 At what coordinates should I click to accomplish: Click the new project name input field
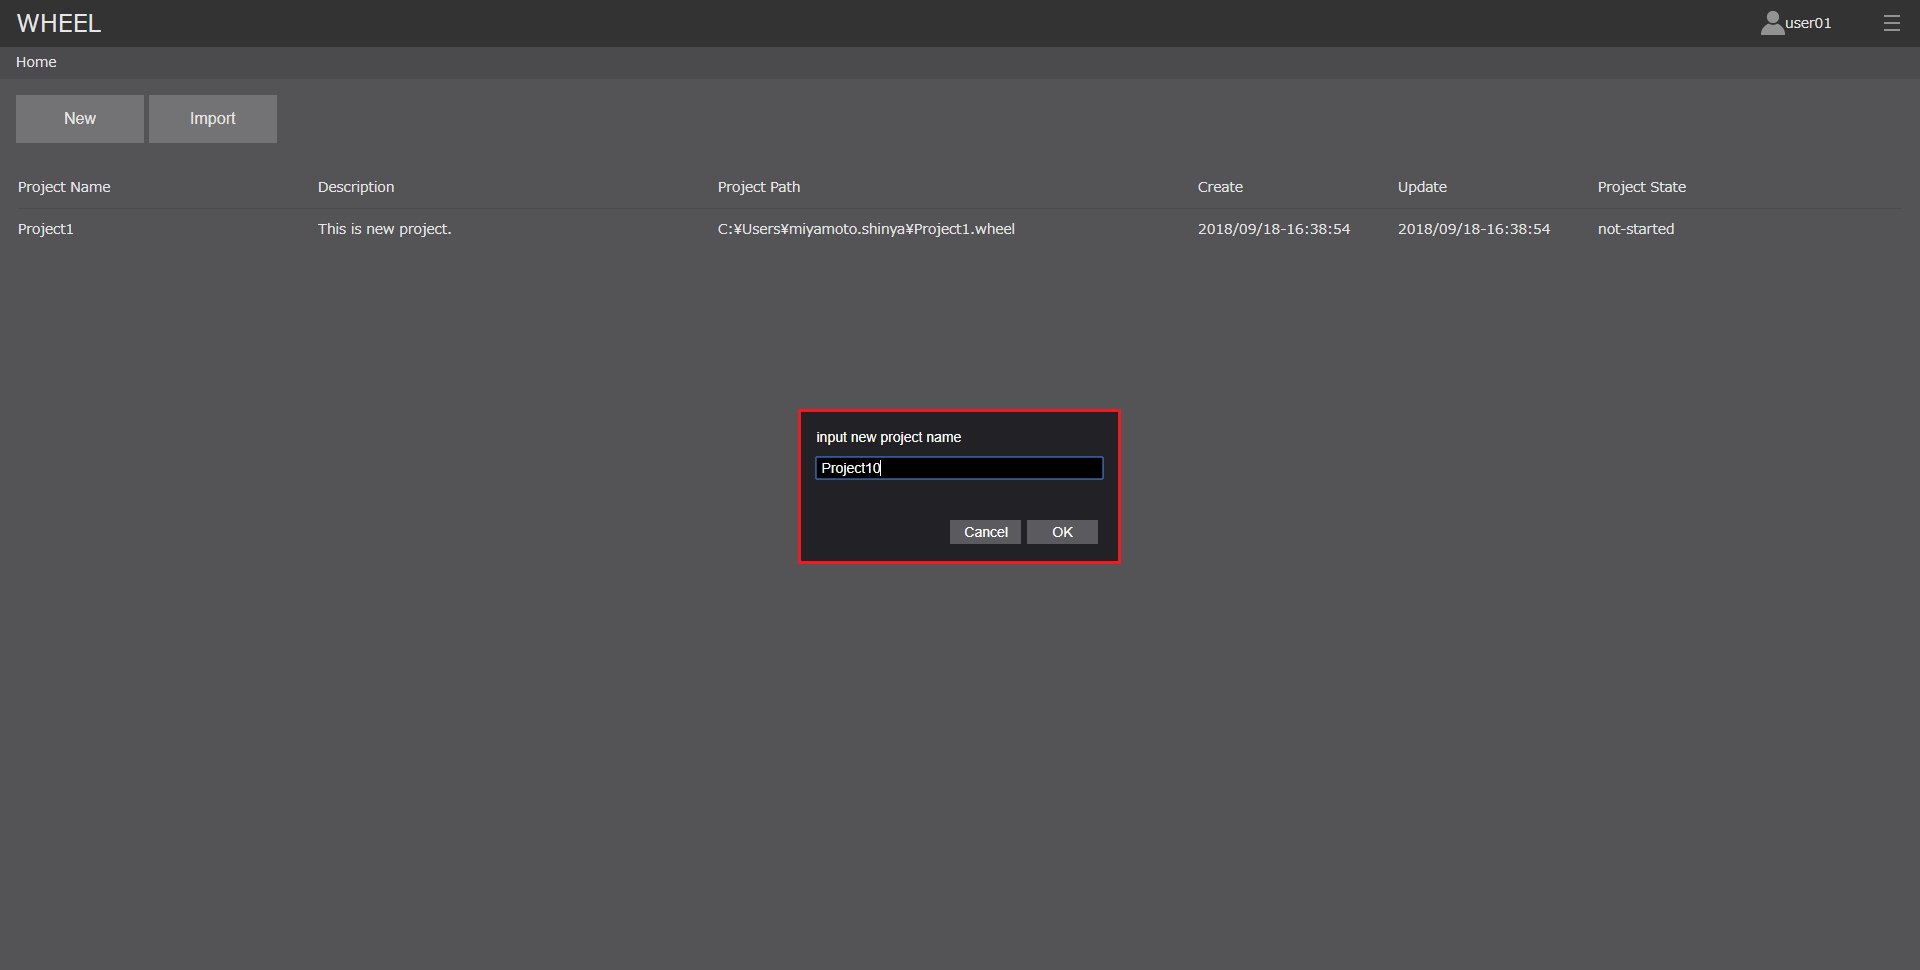pos(958,468)
